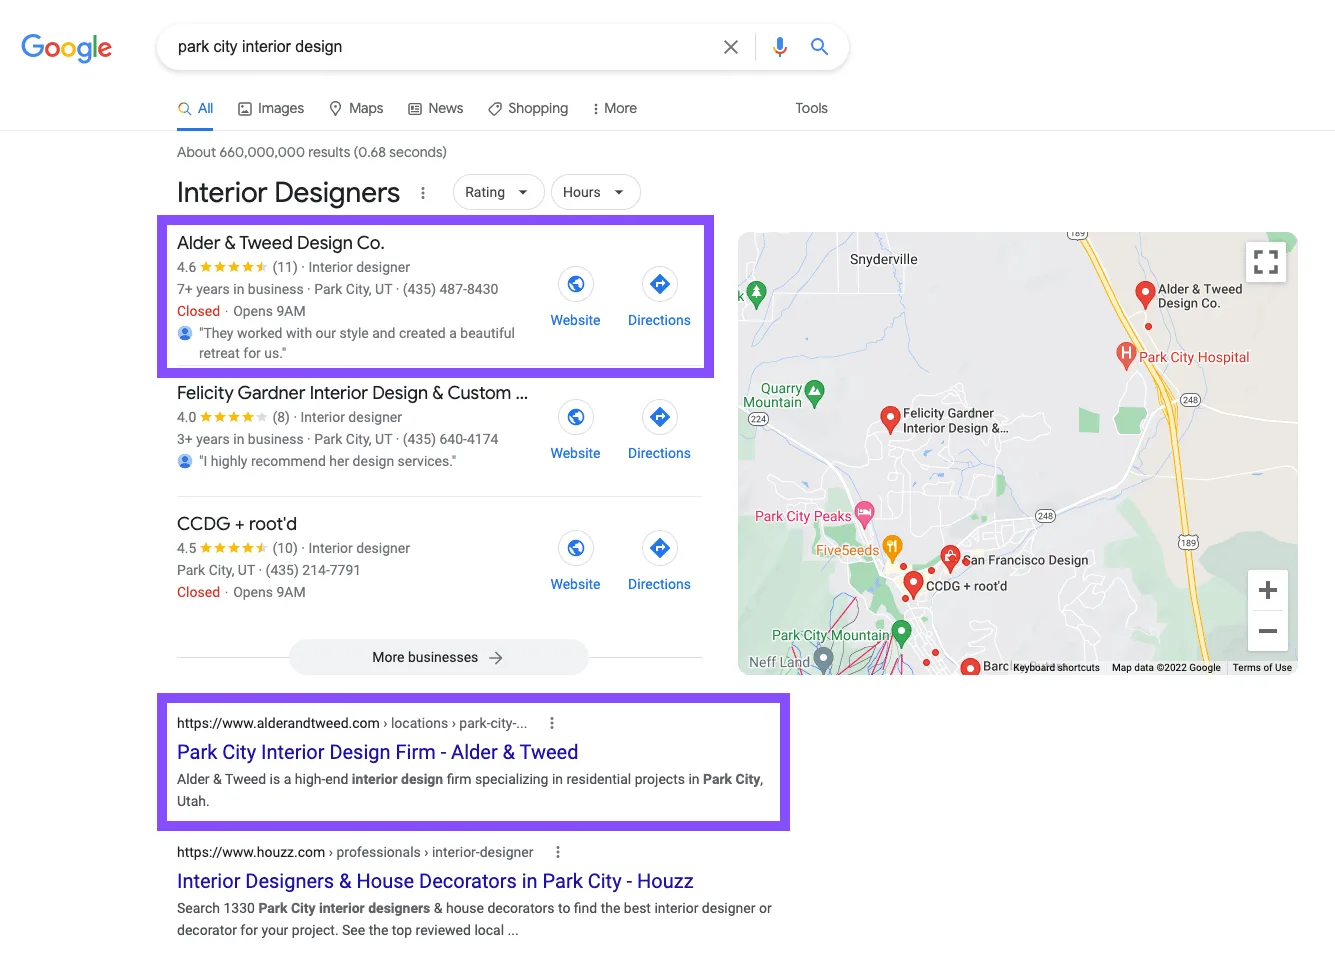The height and width of the screenshot is (954, 1335).
Task: Zoom in on the map
Action: (x=1268, y=590)
